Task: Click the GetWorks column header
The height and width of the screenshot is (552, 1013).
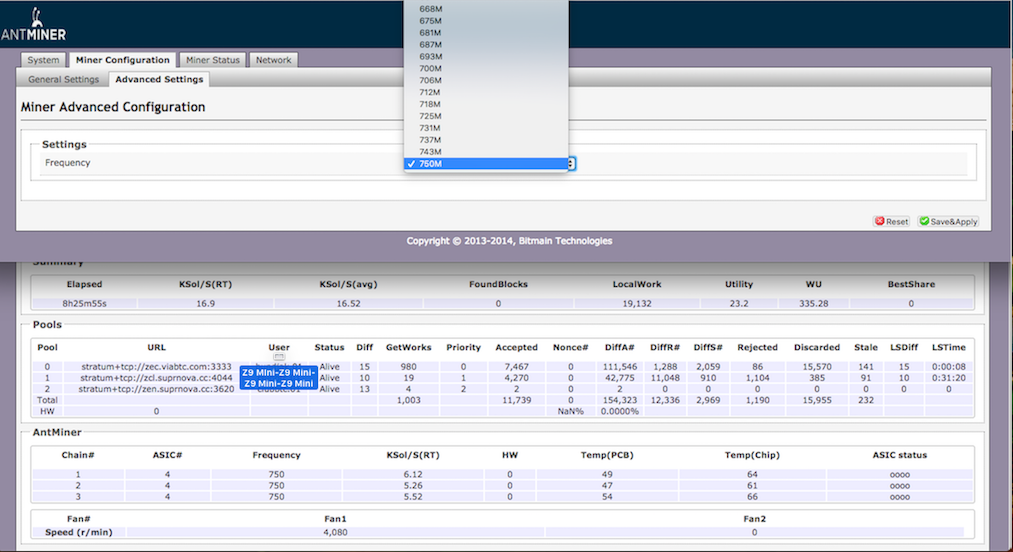Action: click(x=408, y=347)
